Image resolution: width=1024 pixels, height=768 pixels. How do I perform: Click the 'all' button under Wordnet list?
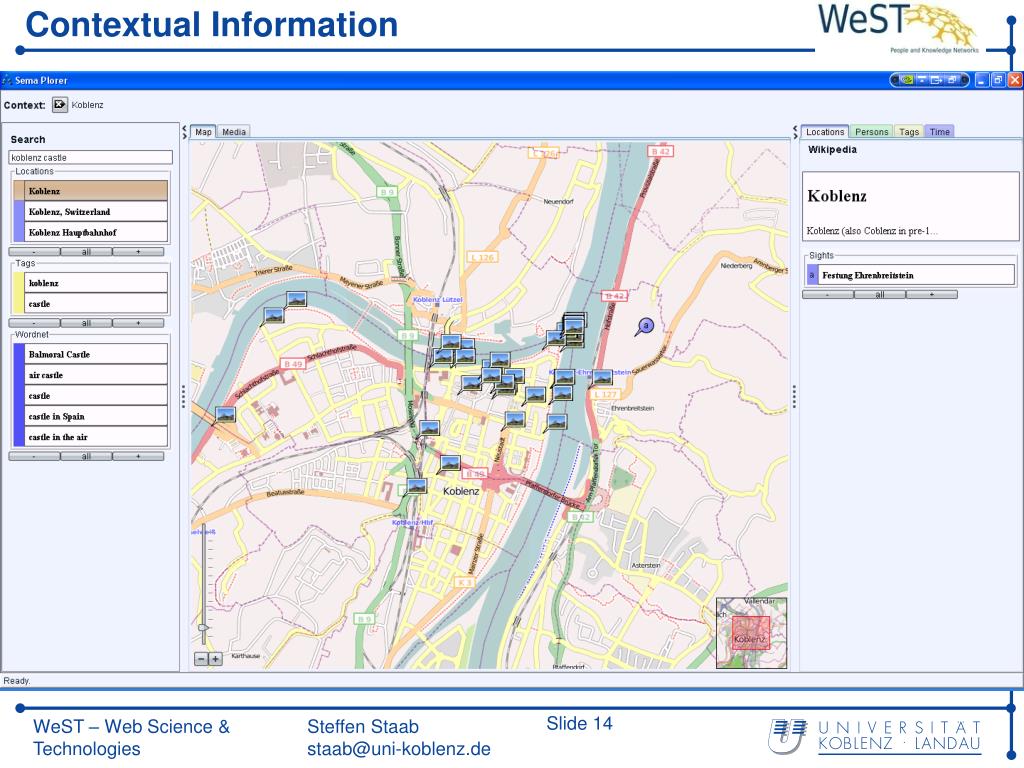pyautogui.click(x=86, y=456)
